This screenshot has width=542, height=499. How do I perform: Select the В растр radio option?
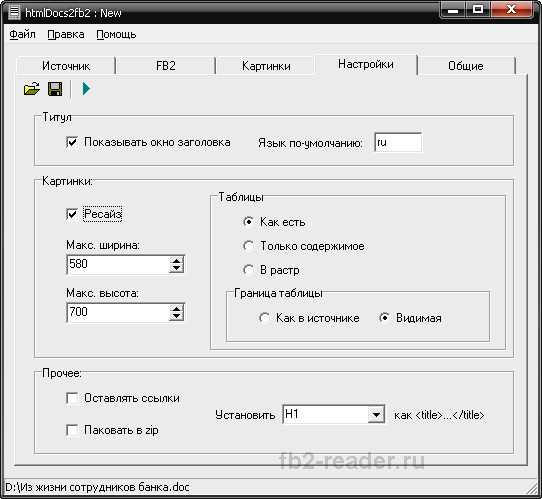click(x=248, y=270)
